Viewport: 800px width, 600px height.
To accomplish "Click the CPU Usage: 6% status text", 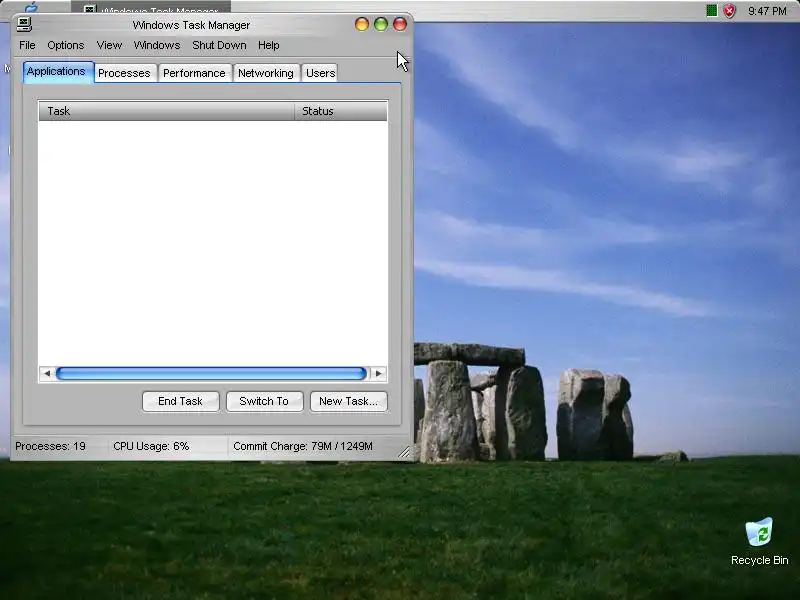I will pyautogui.click(x=151, y=446).
